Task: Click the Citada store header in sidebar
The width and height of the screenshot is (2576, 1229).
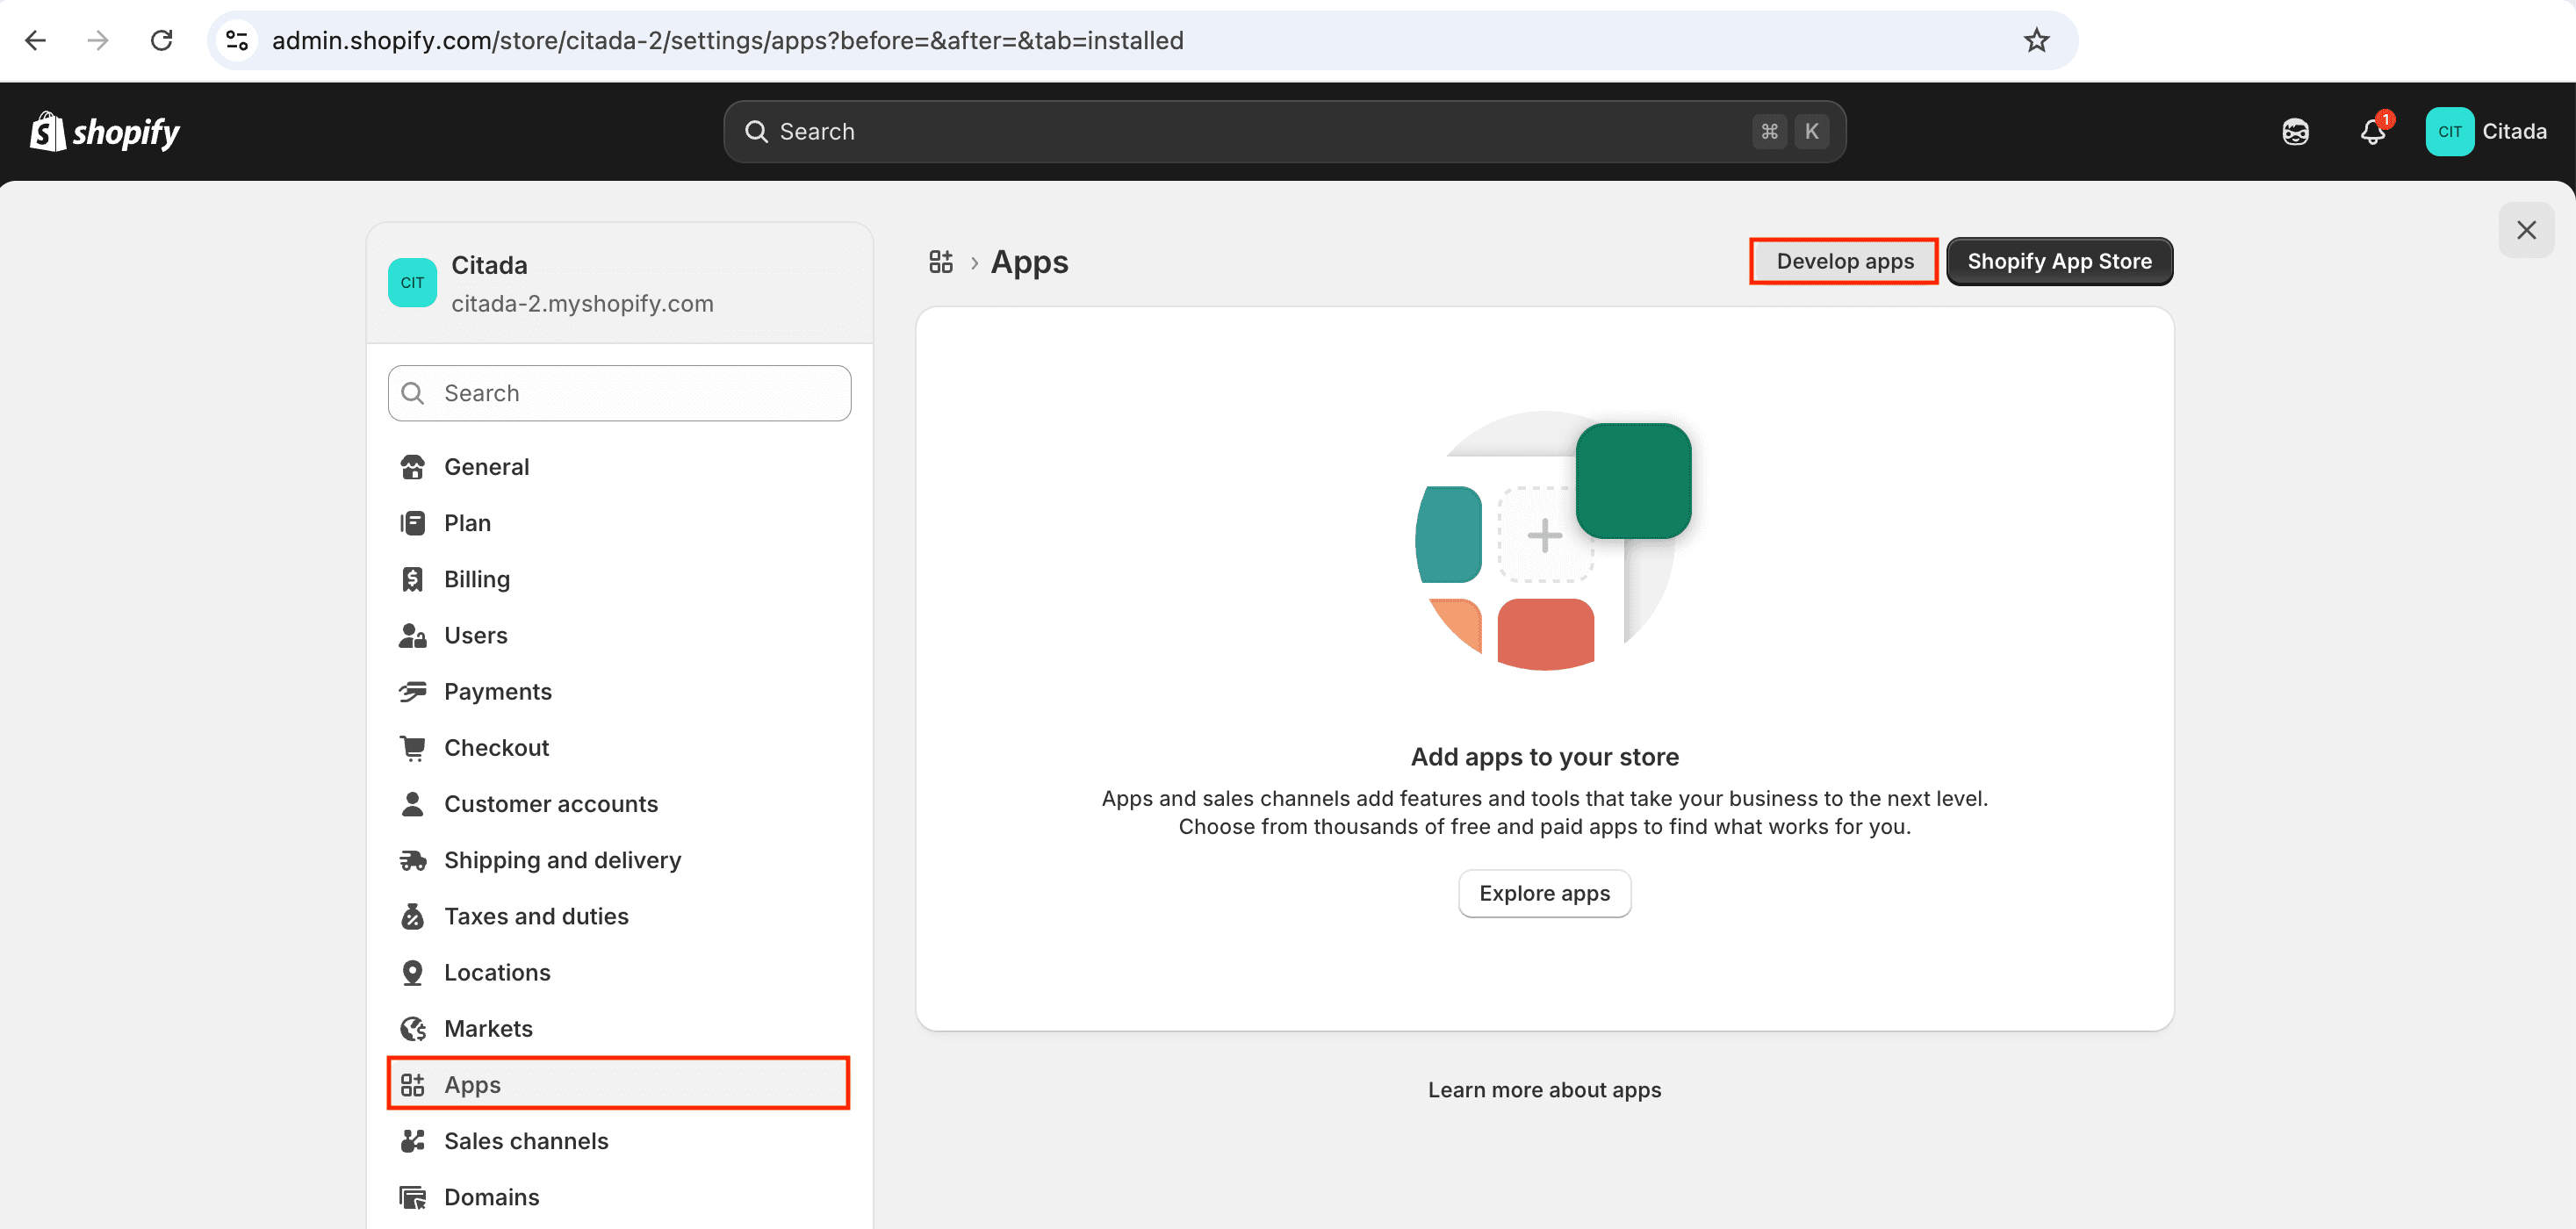Action: (x=619, y=283)
